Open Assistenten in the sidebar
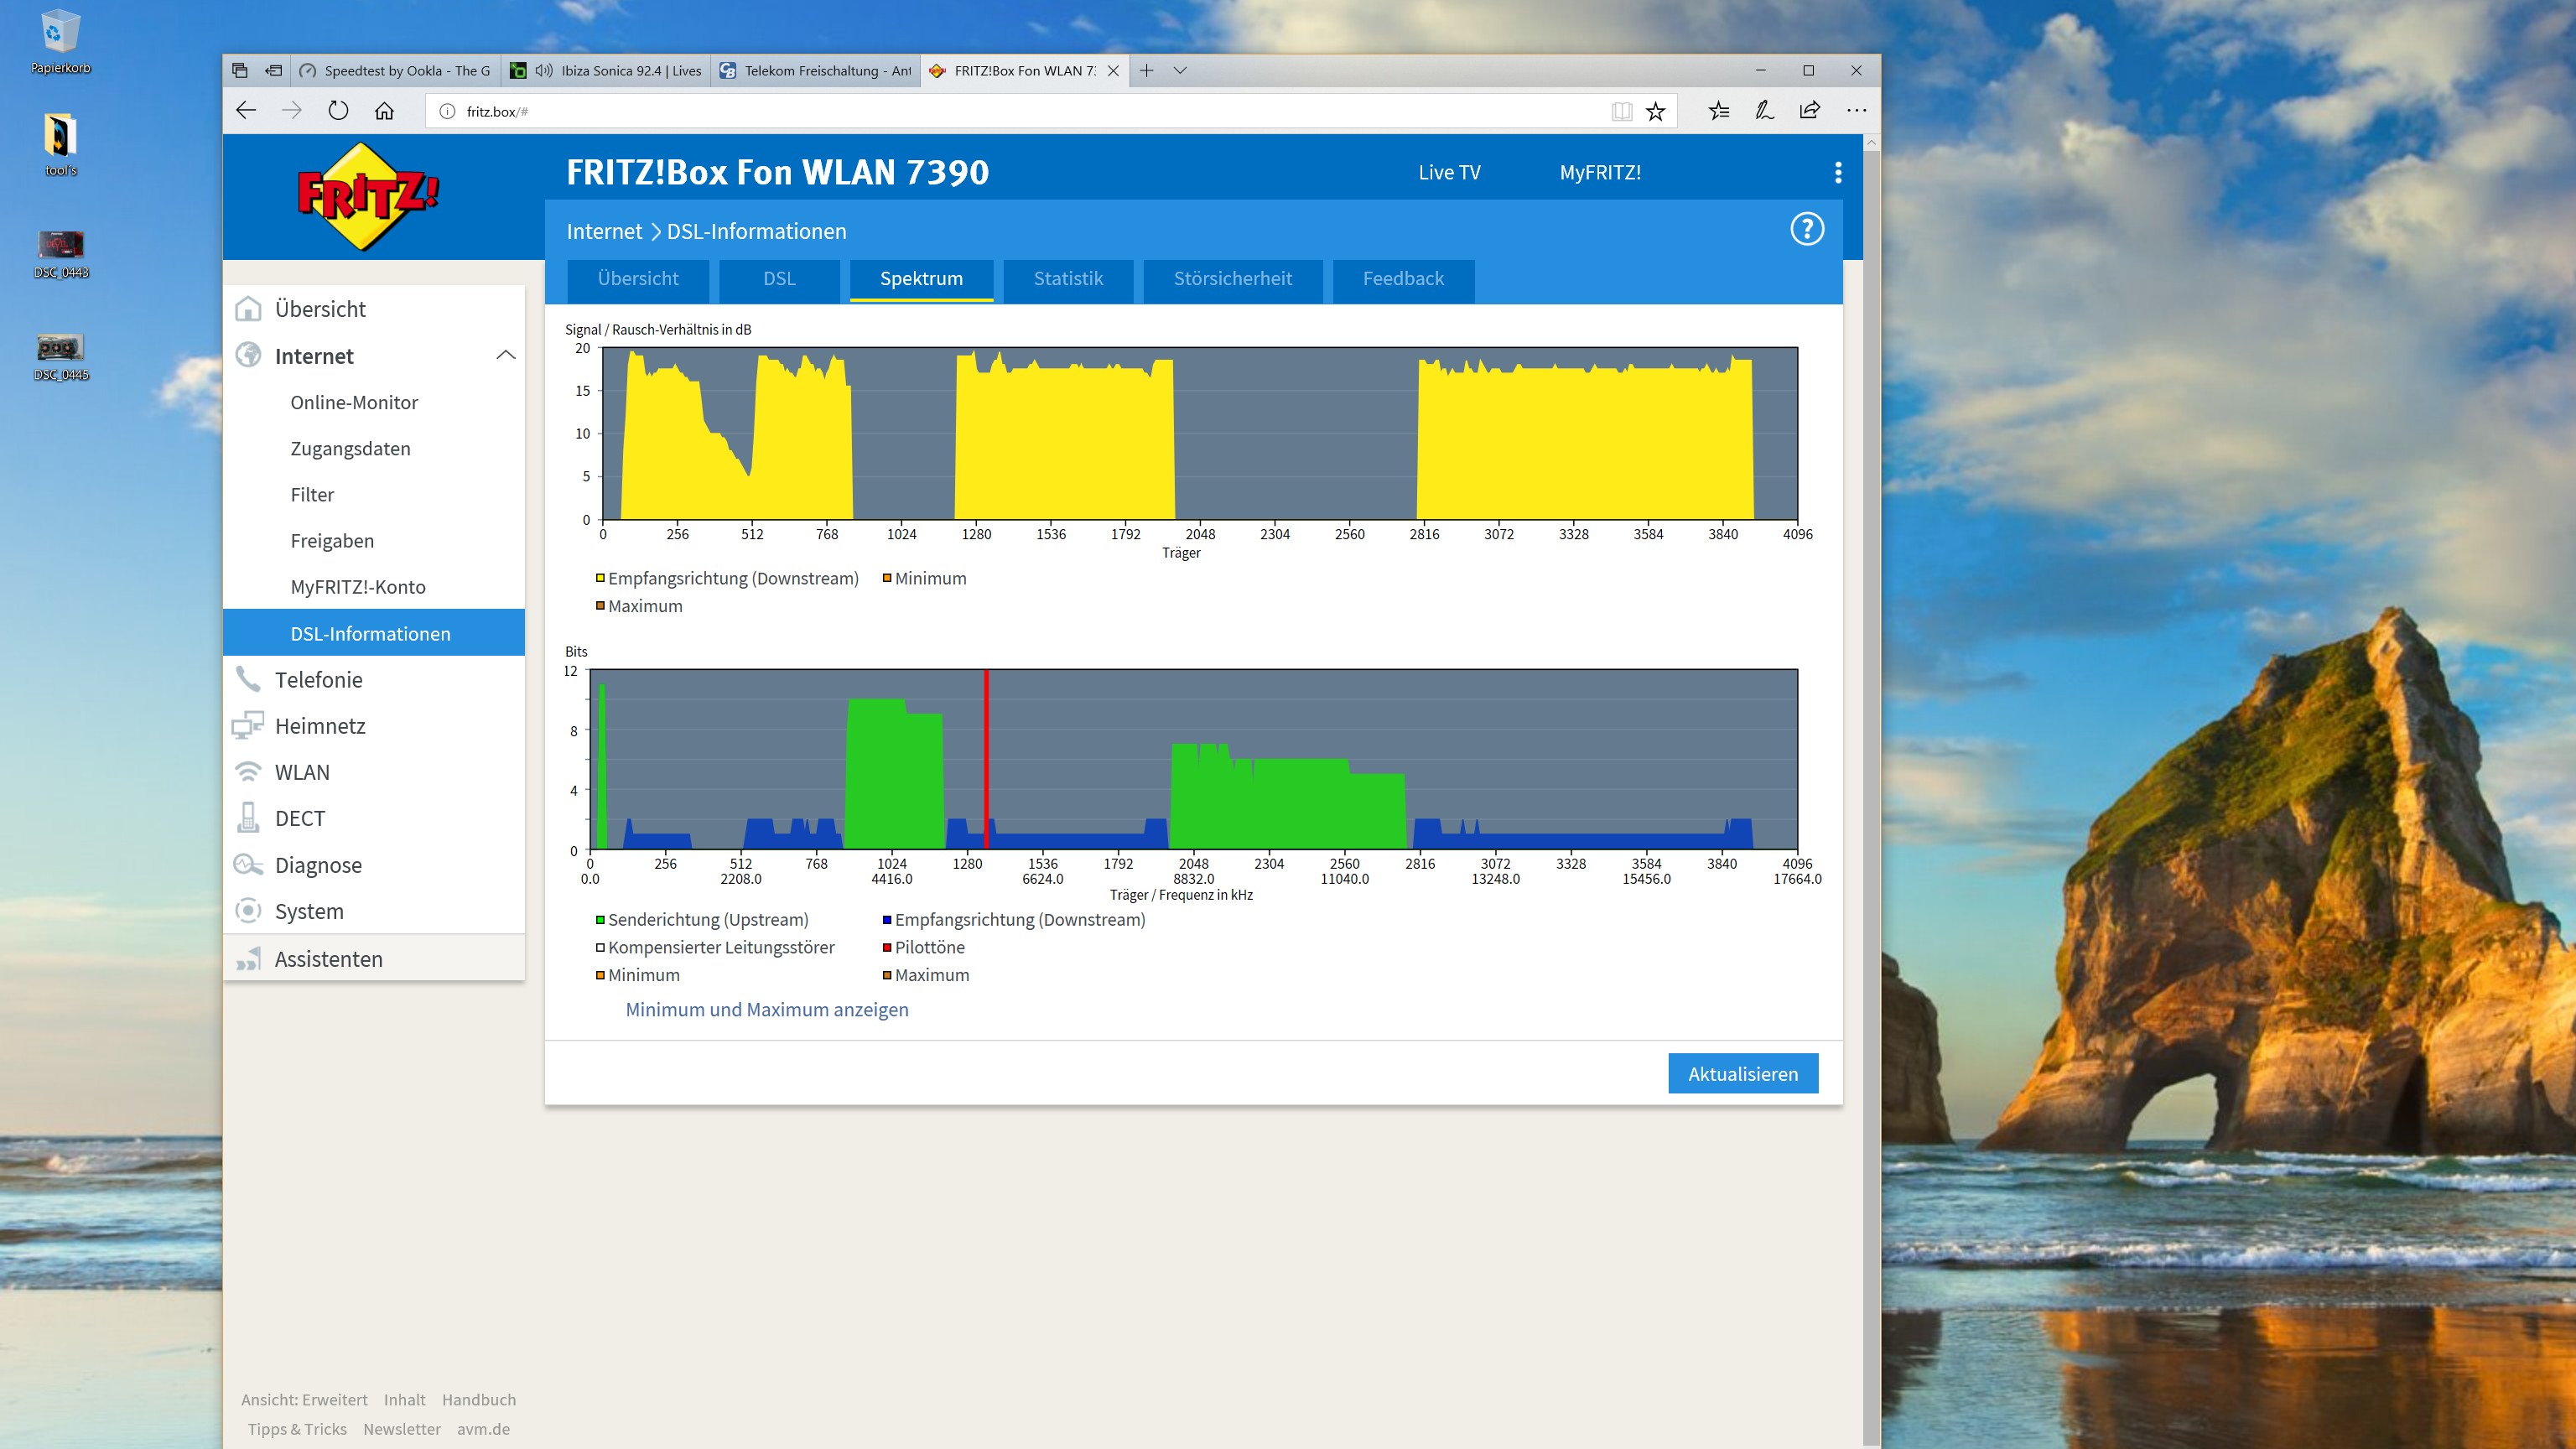Viewport: 2576px width, 1449px height. click(328, 959)
